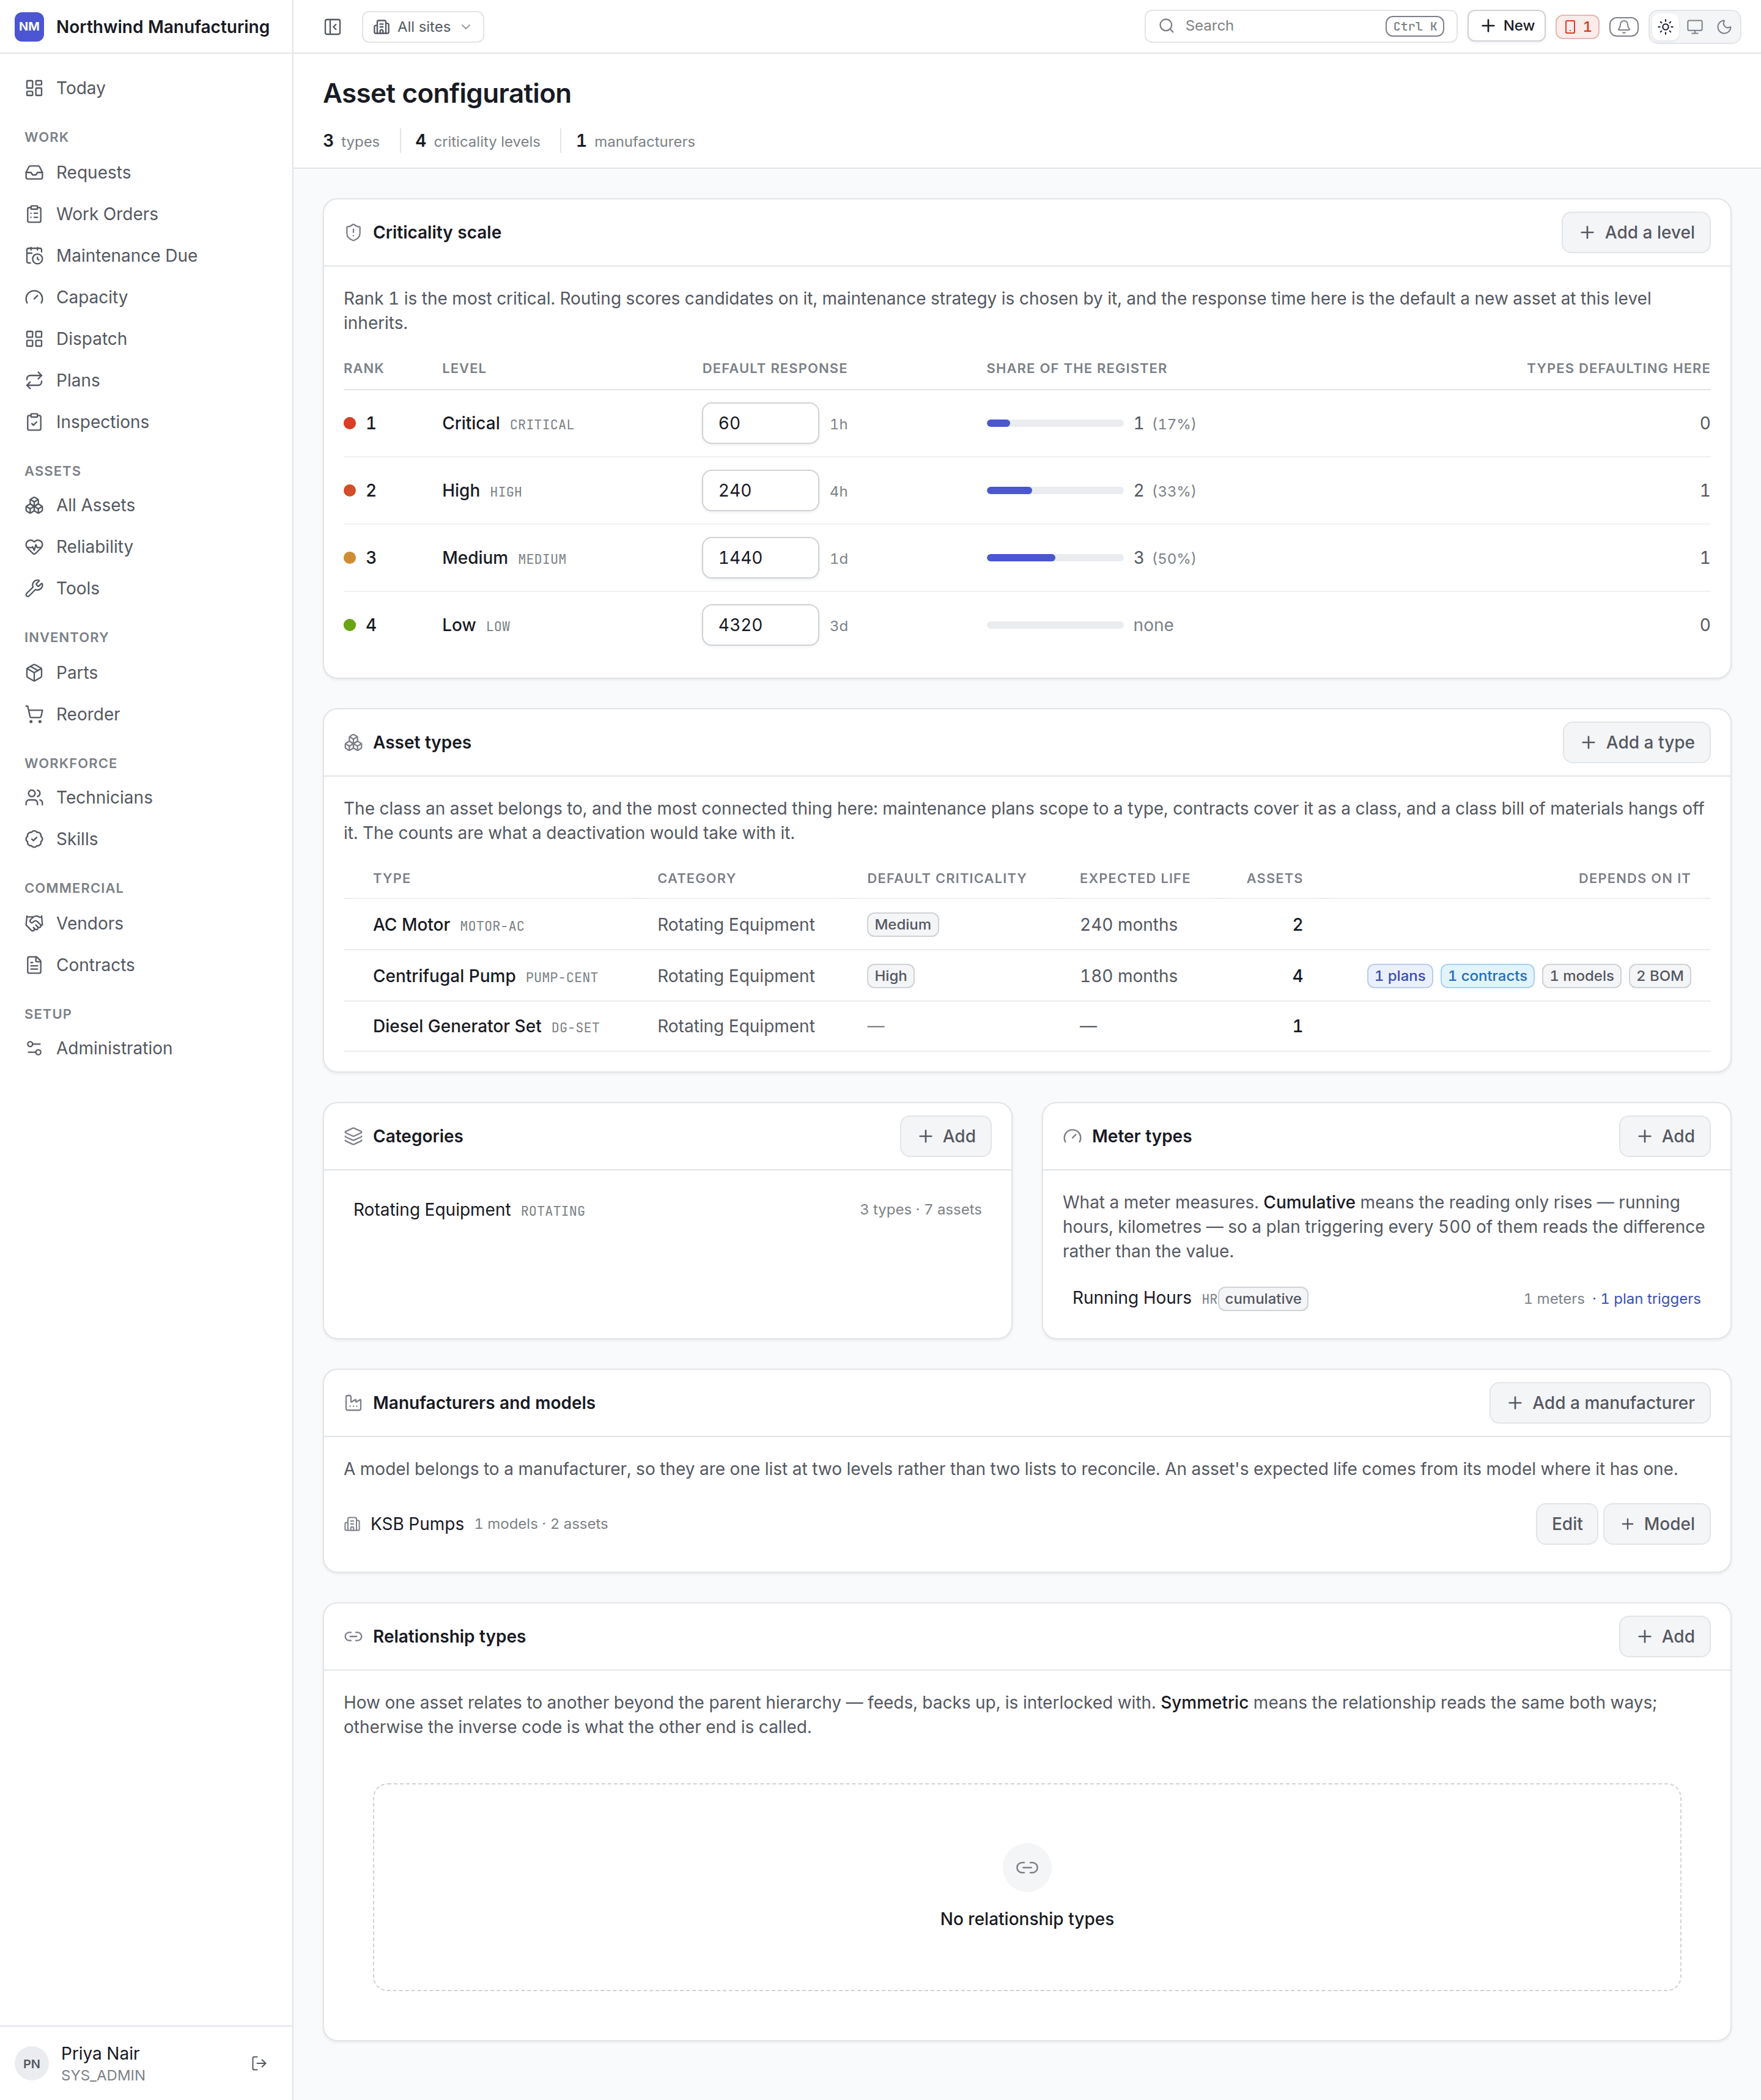Image resolution: width=1761 pixels, height=2100 pixels.
Task: Add a new category
Action: 945,1136
